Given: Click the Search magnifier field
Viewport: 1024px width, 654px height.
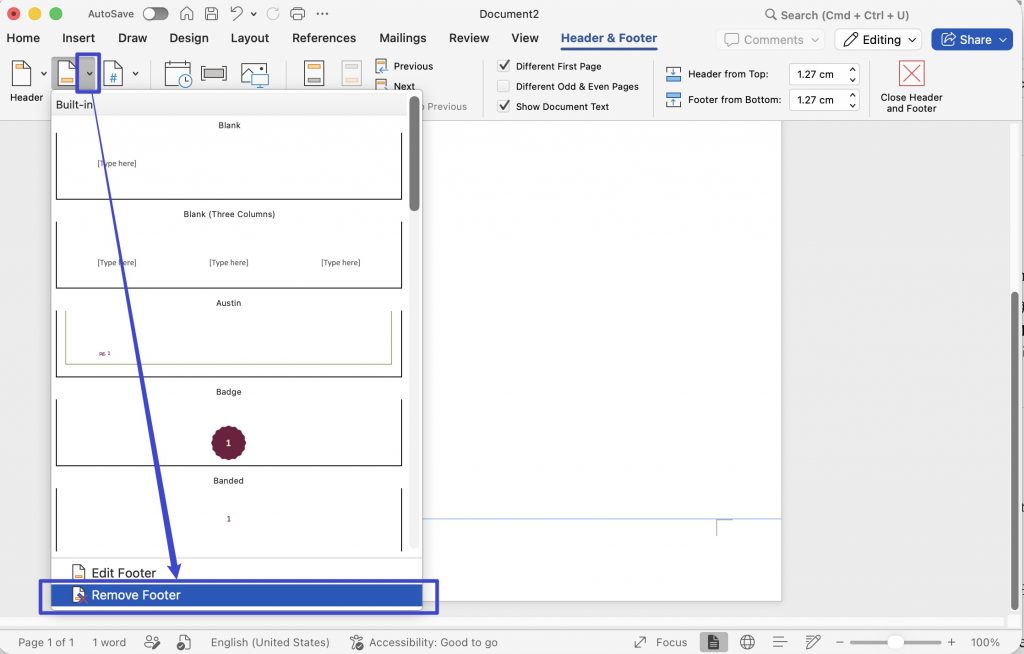Looking at the screenshot, I should click(x=837, y=14).
